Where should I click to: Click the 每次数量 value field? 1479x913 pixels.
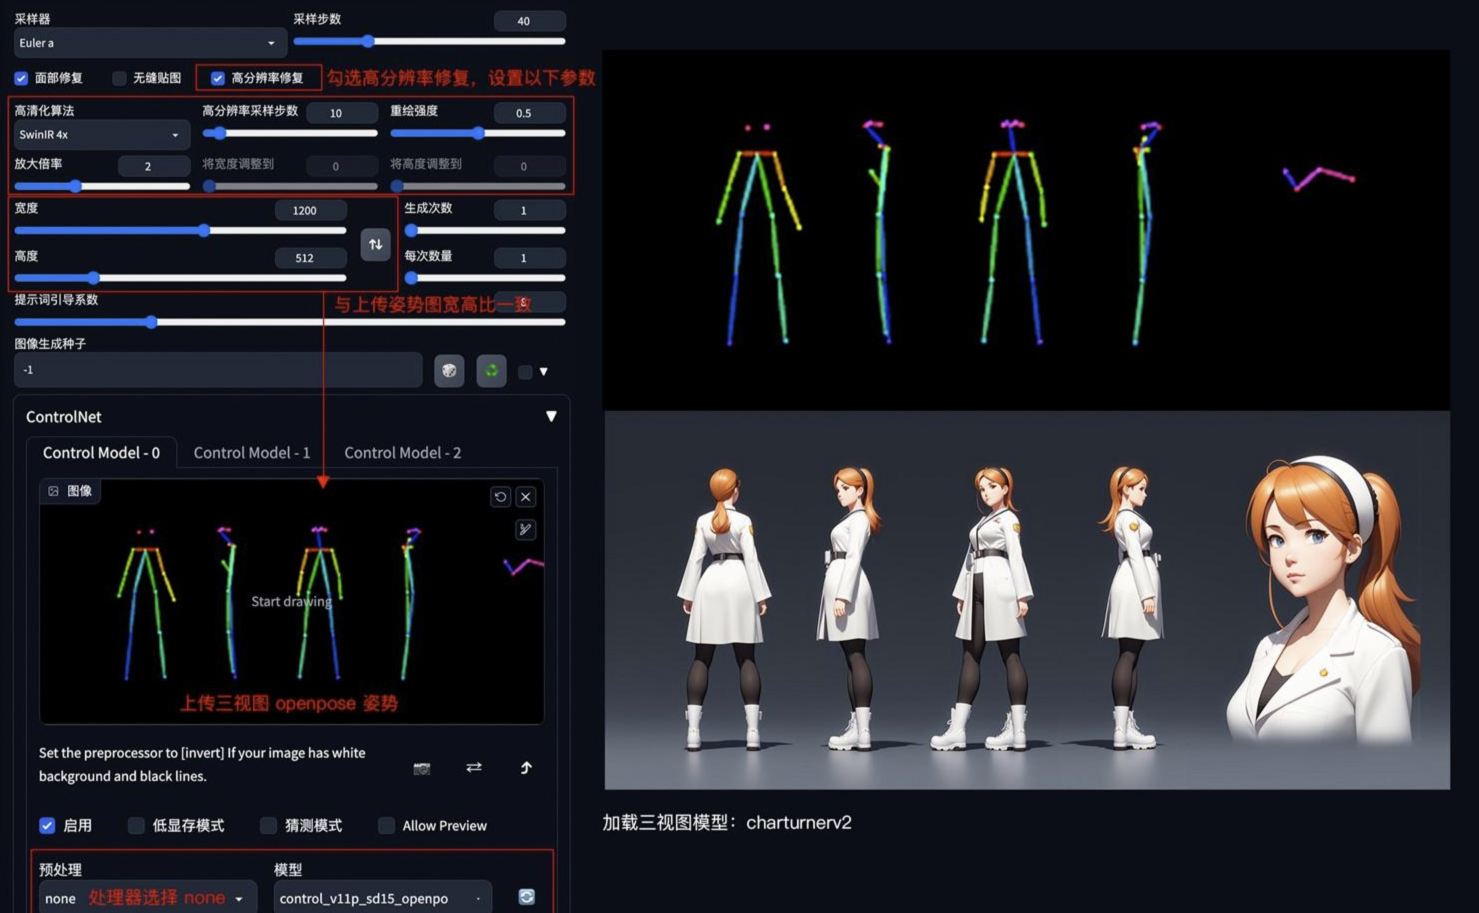pos(530,257)
